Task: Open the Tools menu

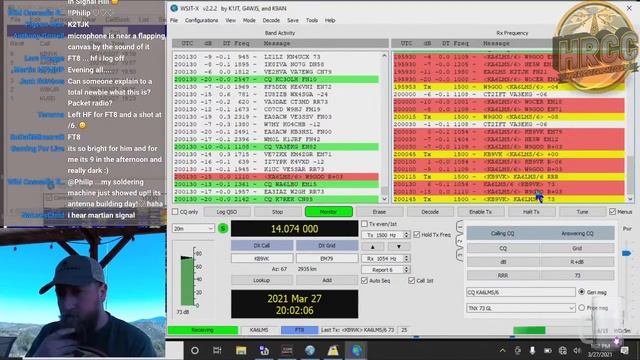Action: (x=312, y=20)
